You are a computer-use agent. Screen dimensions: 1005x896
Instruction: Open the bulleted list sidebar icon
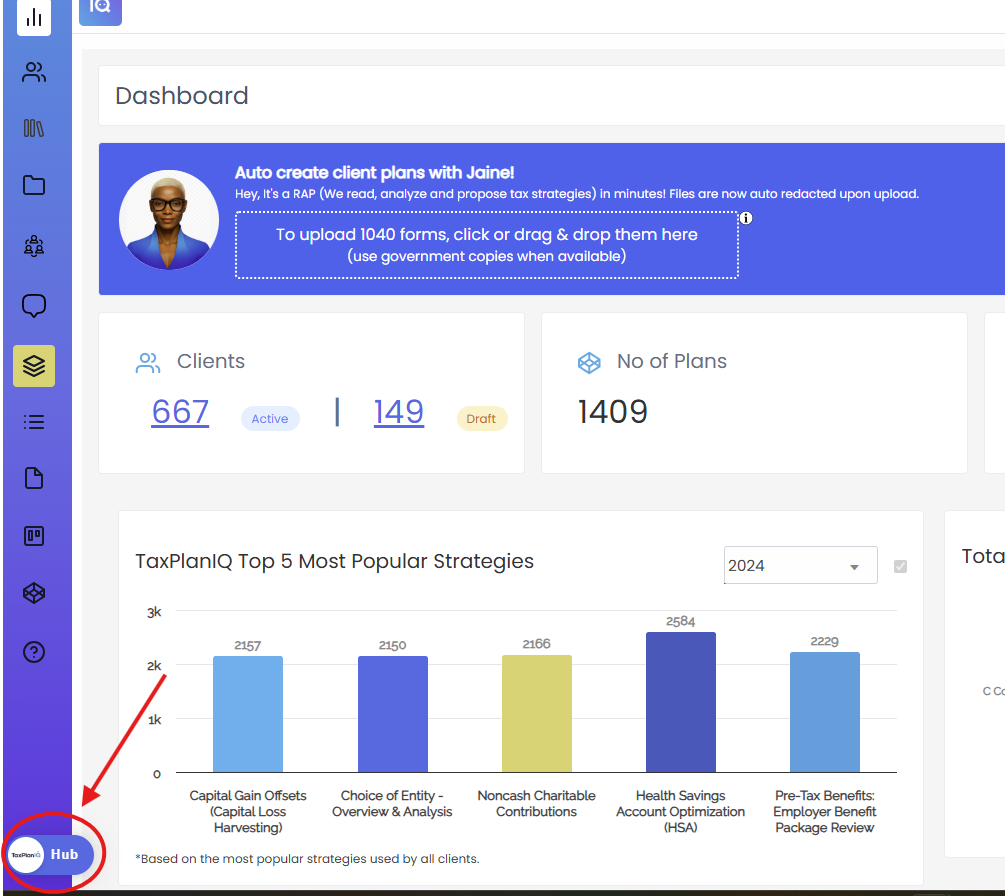coord(34,422)
